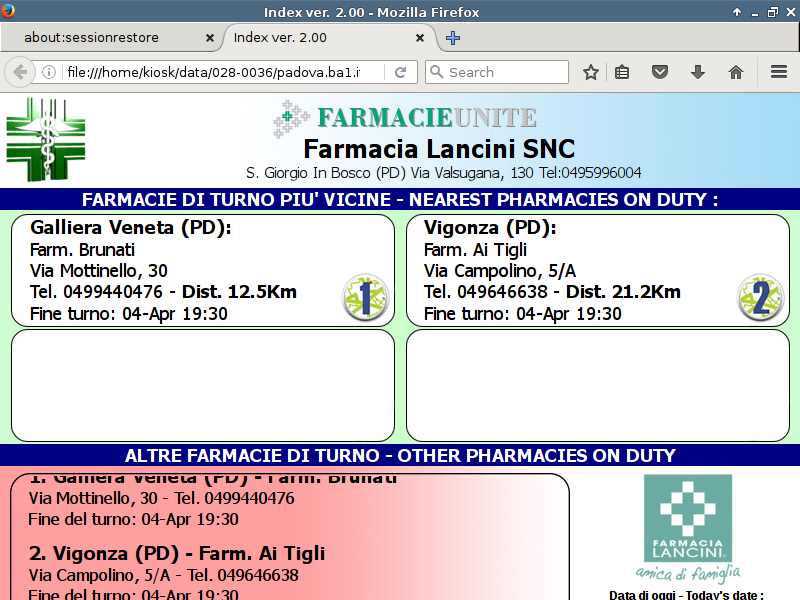The height and width of the screenshot is (600, 800).
Task: Click into the Search input field
Action: [x=505, y=72]
